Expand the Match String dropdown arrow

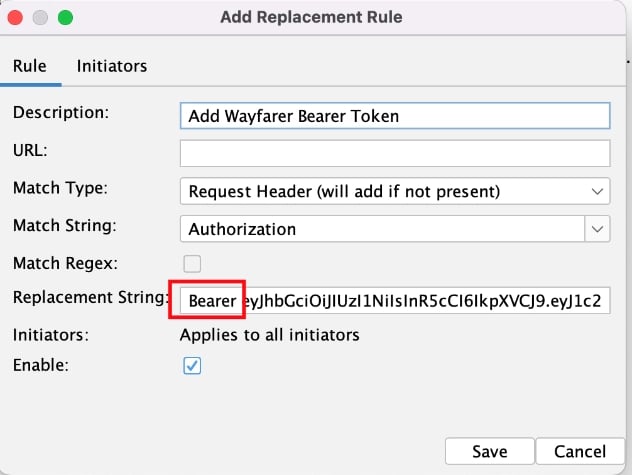tap(597, 229)
